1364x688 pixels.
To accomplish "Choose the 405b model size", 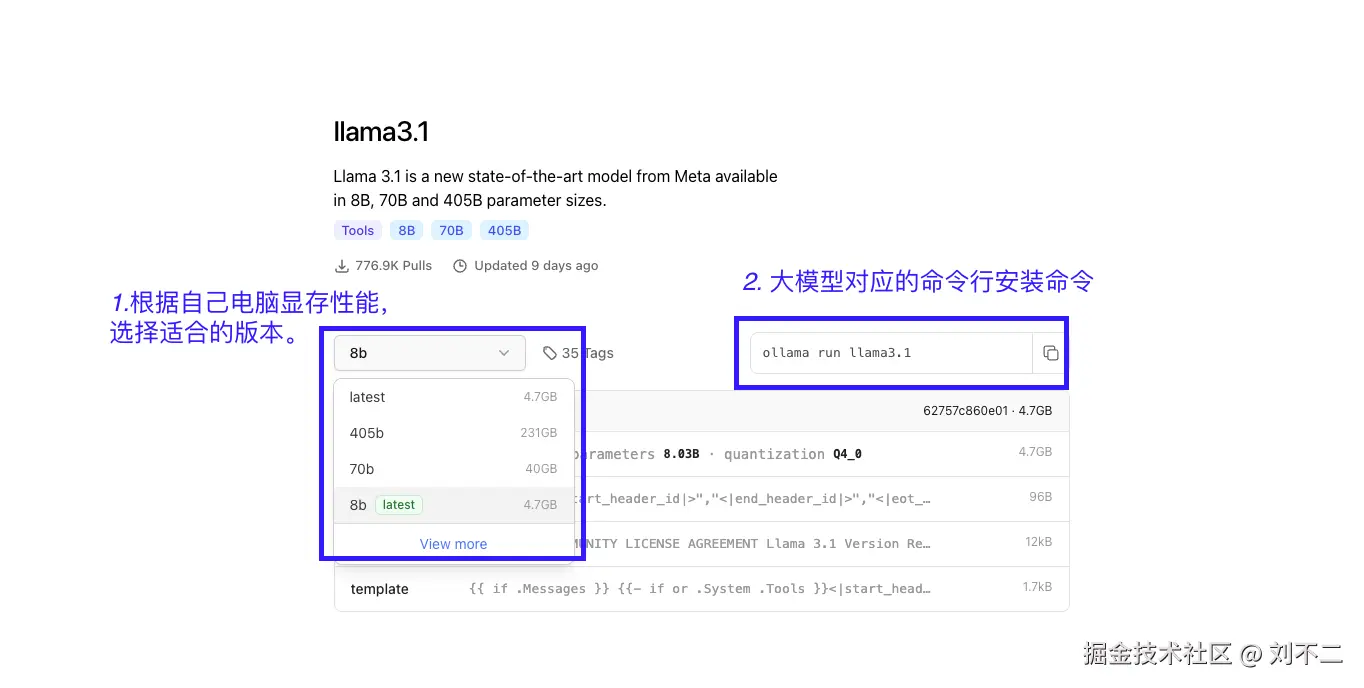I will point(454,433).
